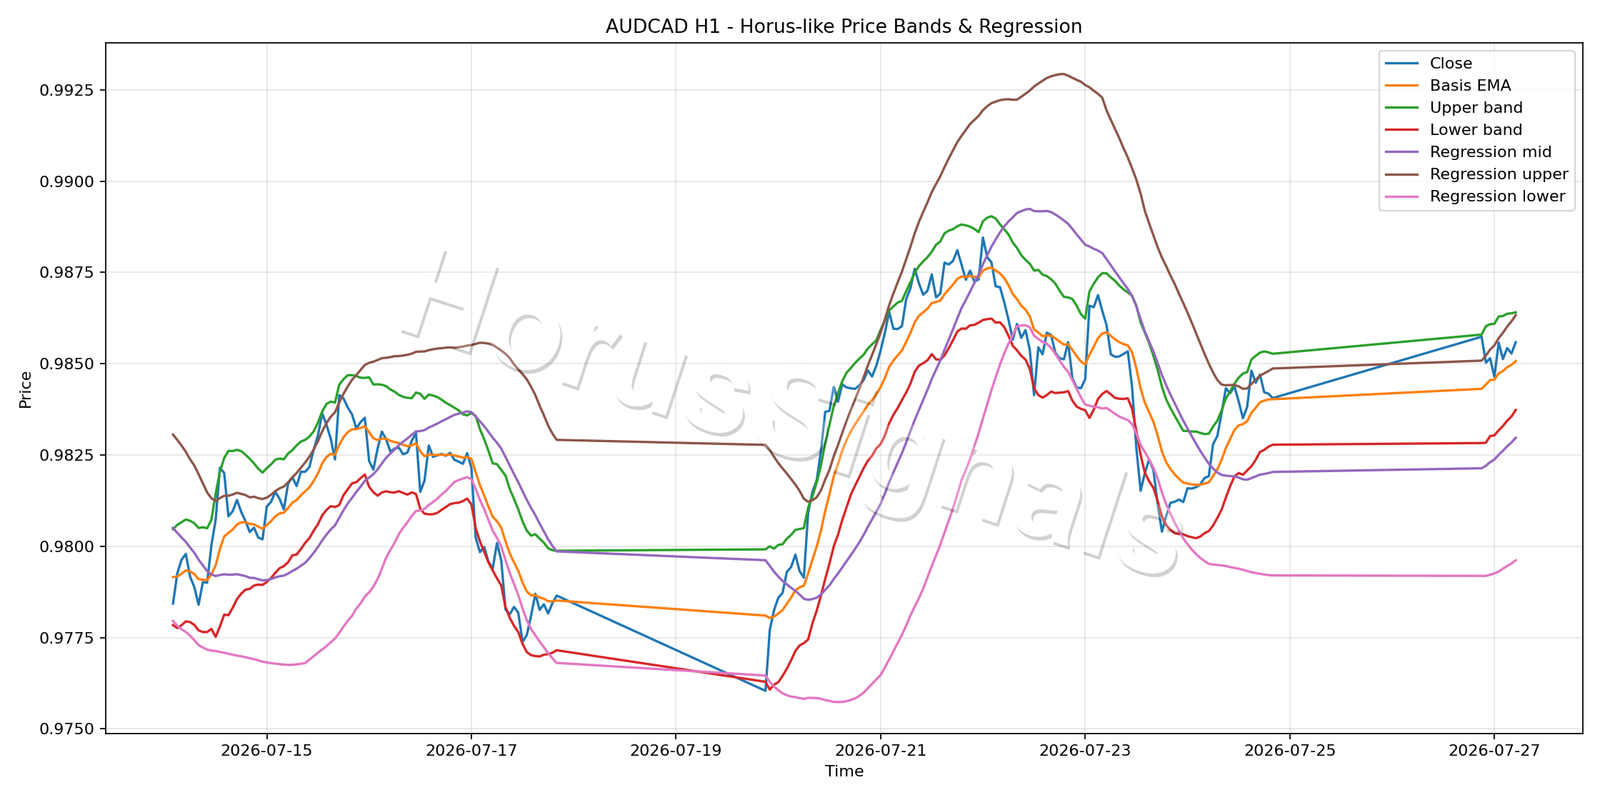Viewport: 1600px width, 800px height.
Task: Click the 2026-07-21 x-axis date label
Action: click(881, 750)
